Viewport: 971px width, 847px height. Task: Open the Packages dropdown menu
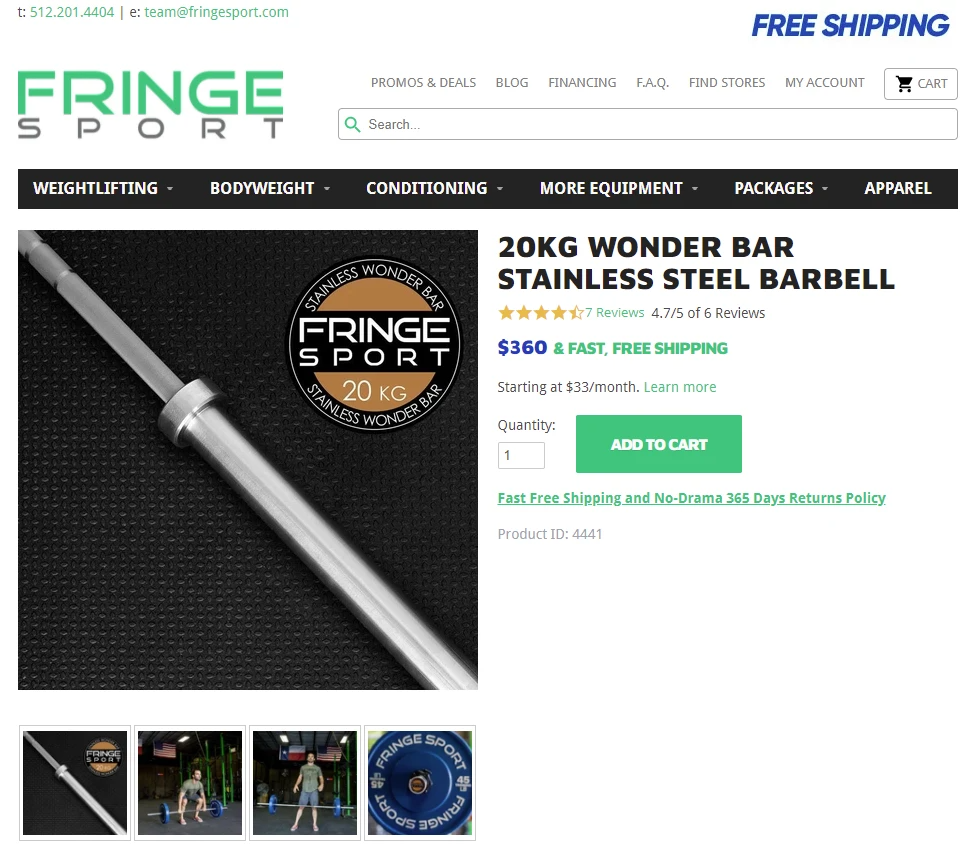(x=781, y=188)
